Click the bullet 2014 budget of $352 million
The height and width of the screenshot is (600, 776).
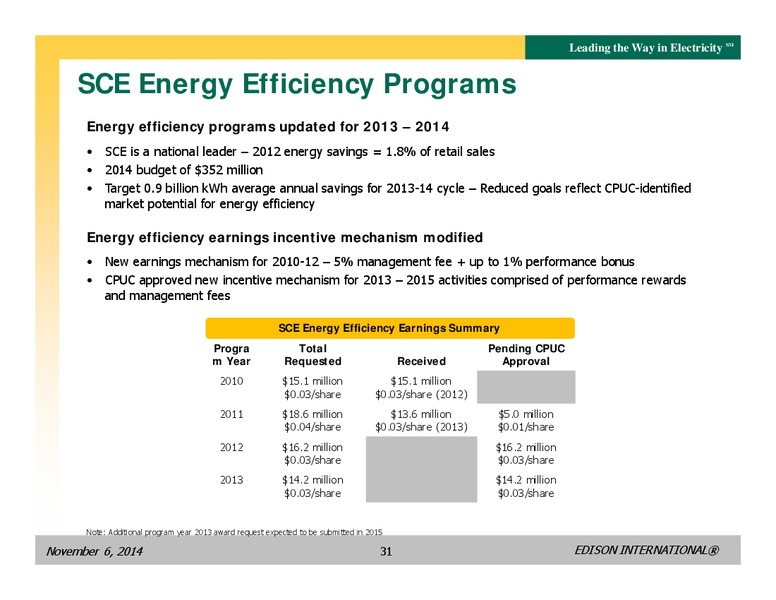click(184, 170)
